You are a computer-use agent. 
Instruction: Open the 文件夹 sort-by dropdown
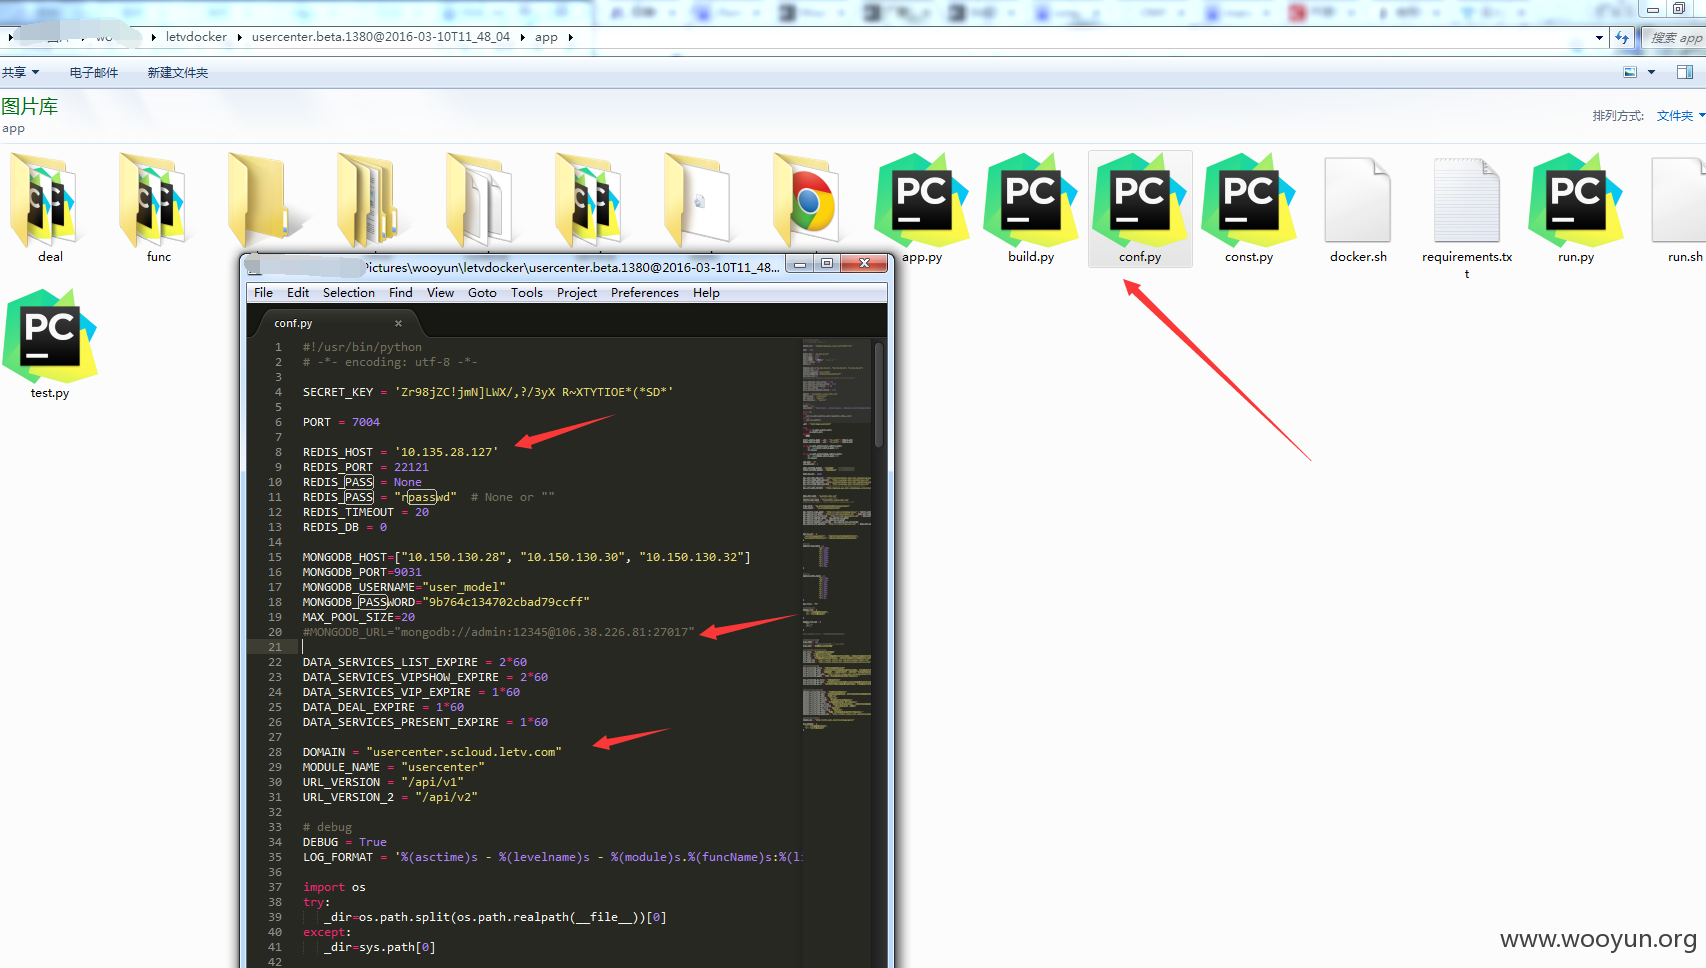pyautogui.click(x=1680, y=116)
